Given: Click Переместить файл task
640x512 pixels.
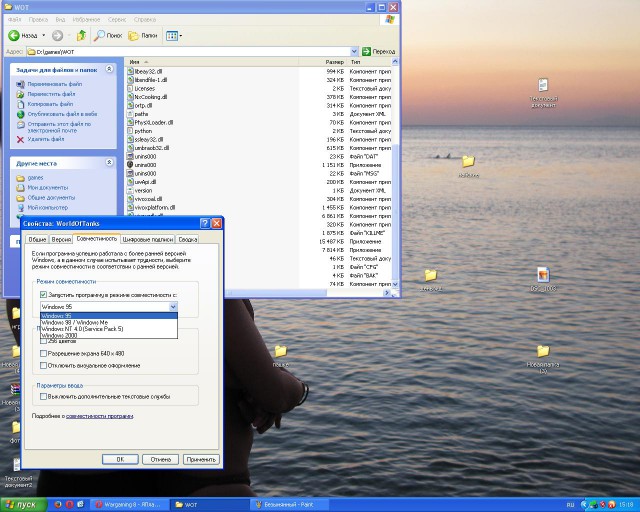Looking at the screenshot, I should (x=51, y=94).
